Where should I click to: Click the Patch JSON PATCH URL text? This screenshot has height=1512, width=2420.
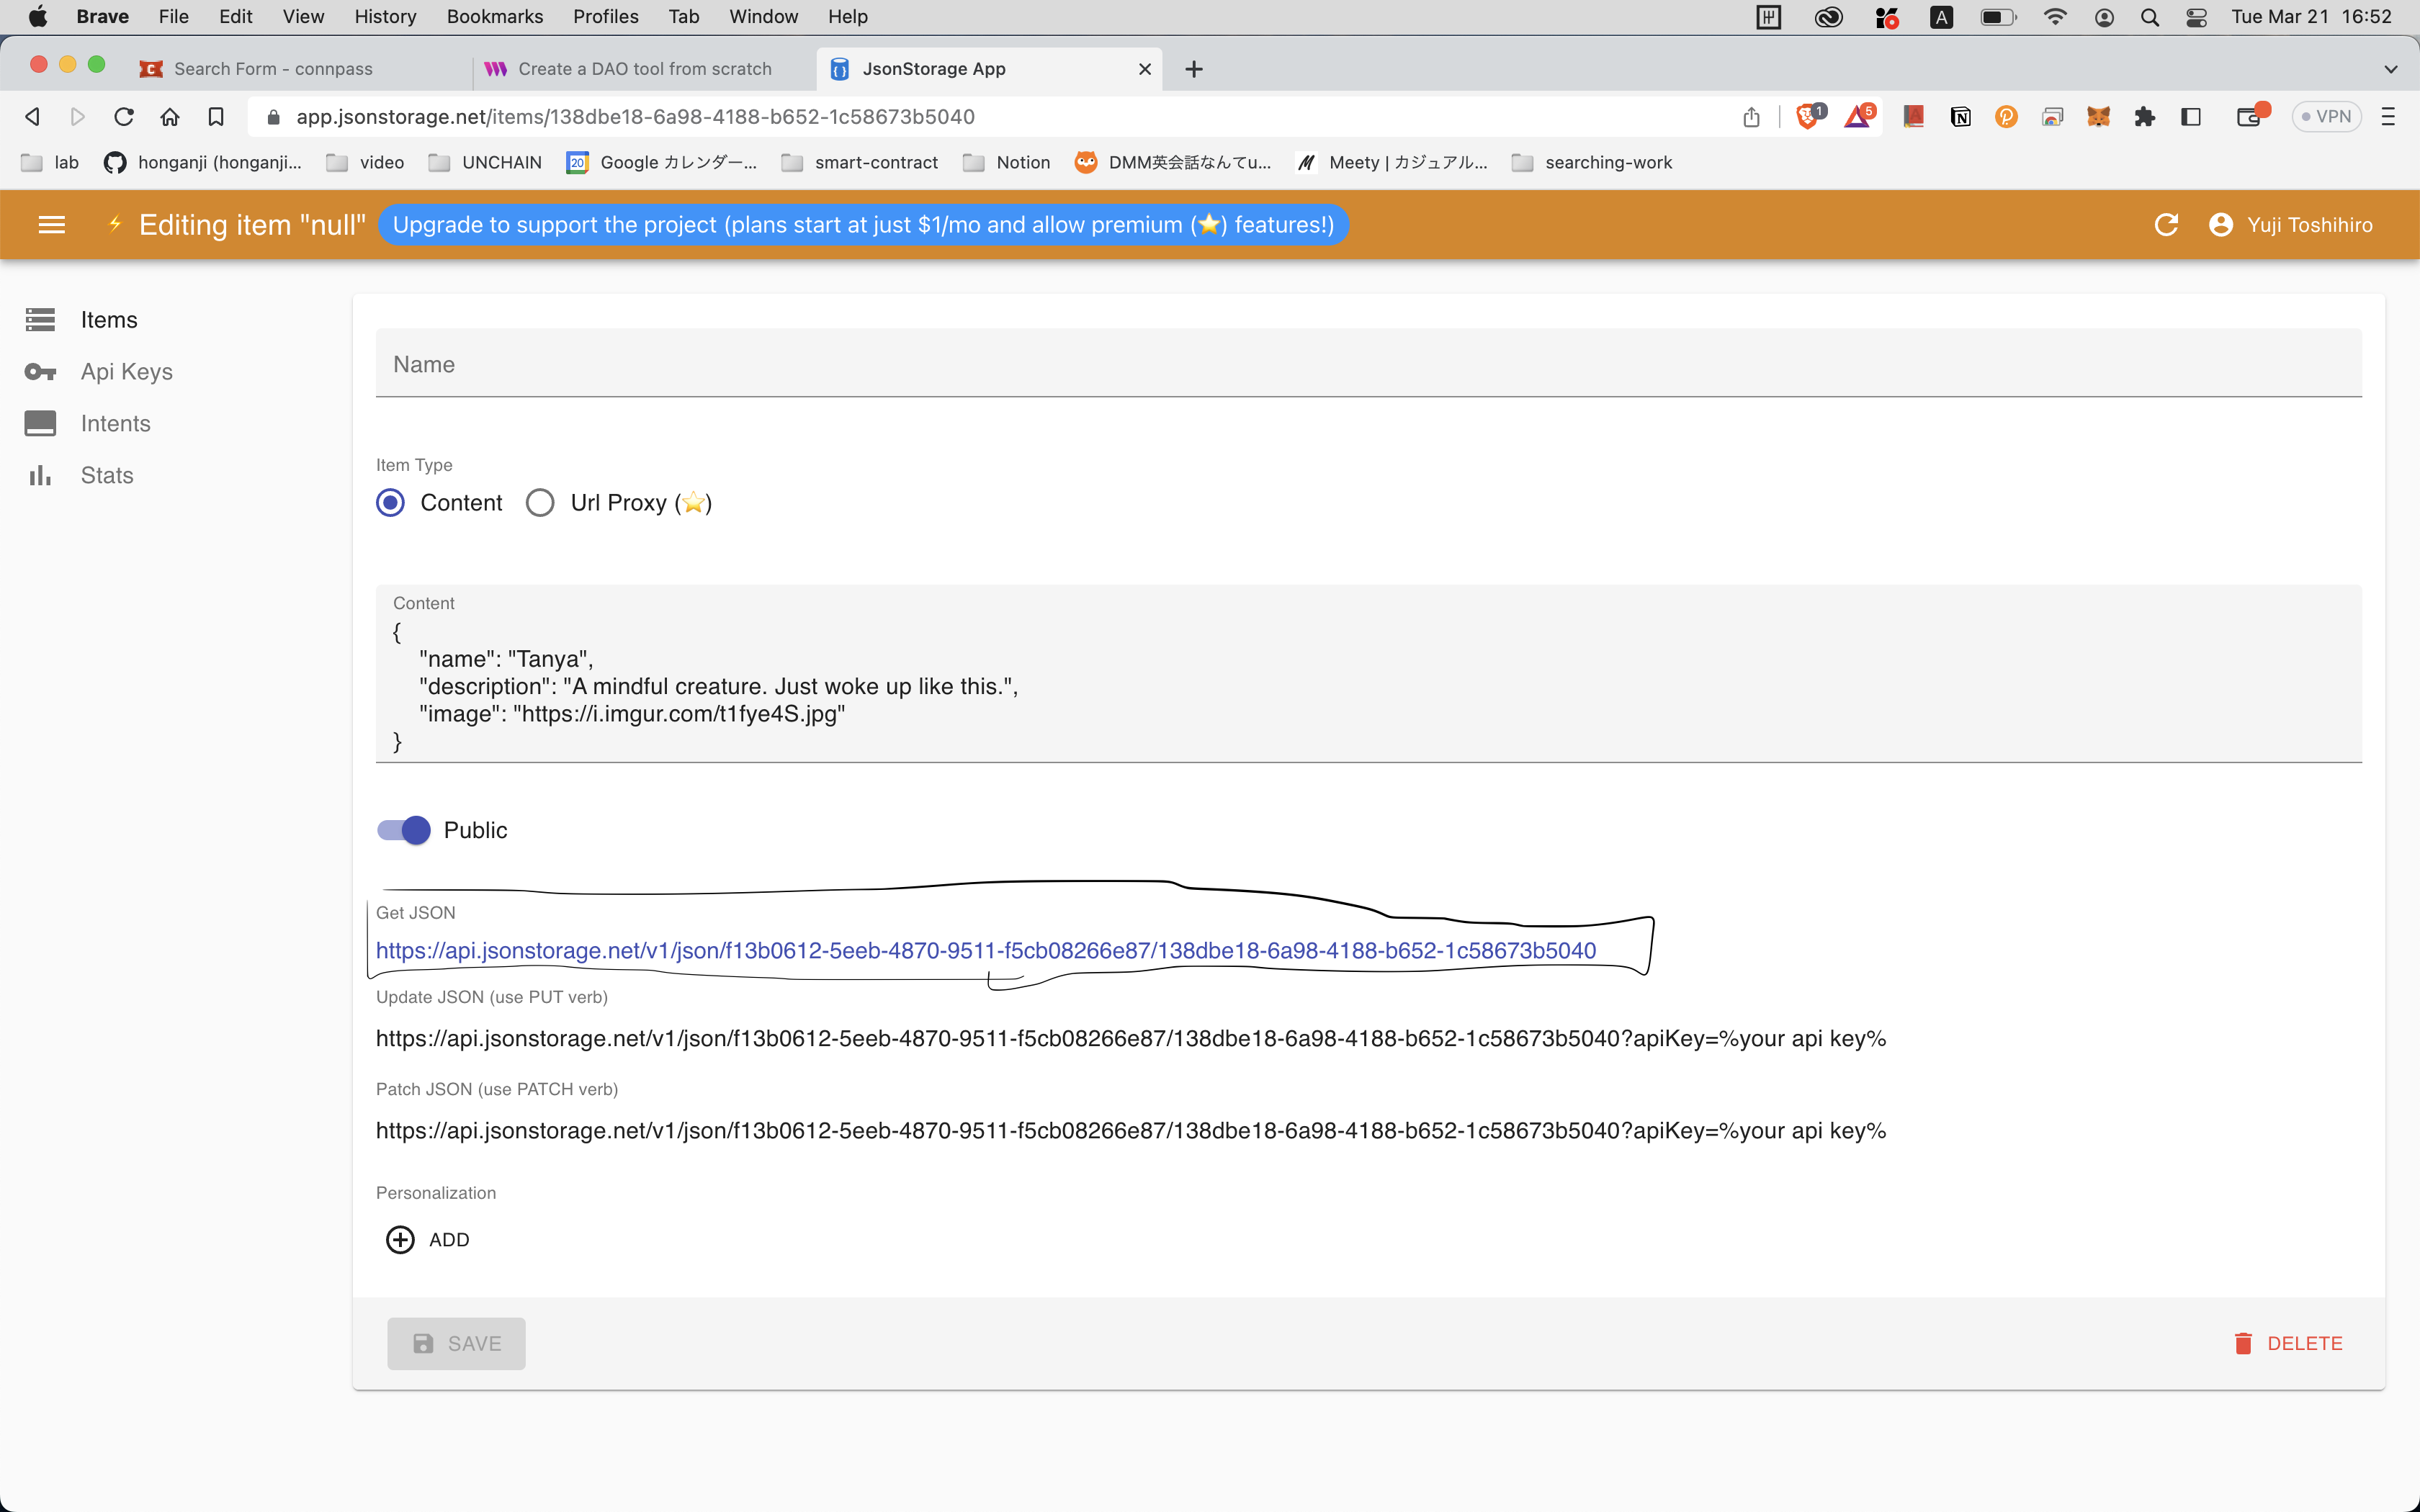(x=1131, y=1131)
